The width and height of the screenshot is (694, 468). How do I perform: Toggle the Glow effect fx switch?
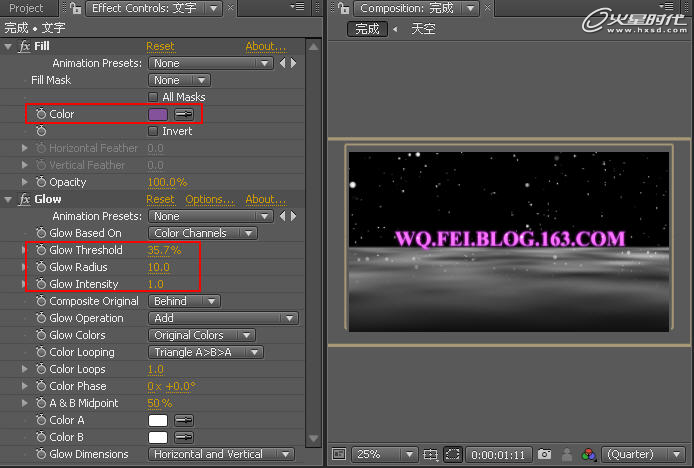pos(24,199)
